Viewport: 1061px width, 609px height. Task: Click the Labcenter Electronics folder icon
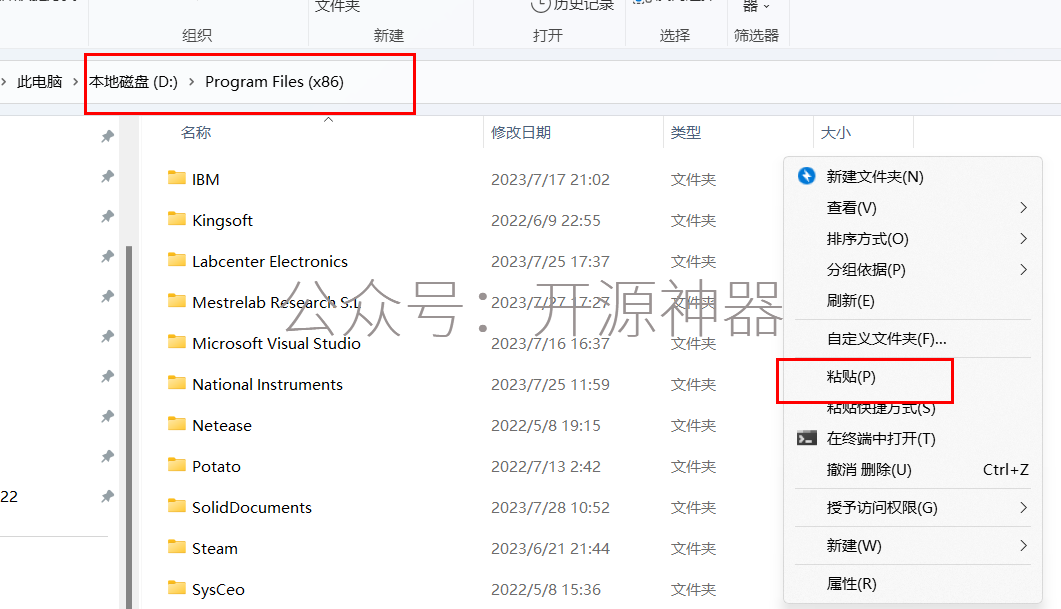(x=177, y=260)
